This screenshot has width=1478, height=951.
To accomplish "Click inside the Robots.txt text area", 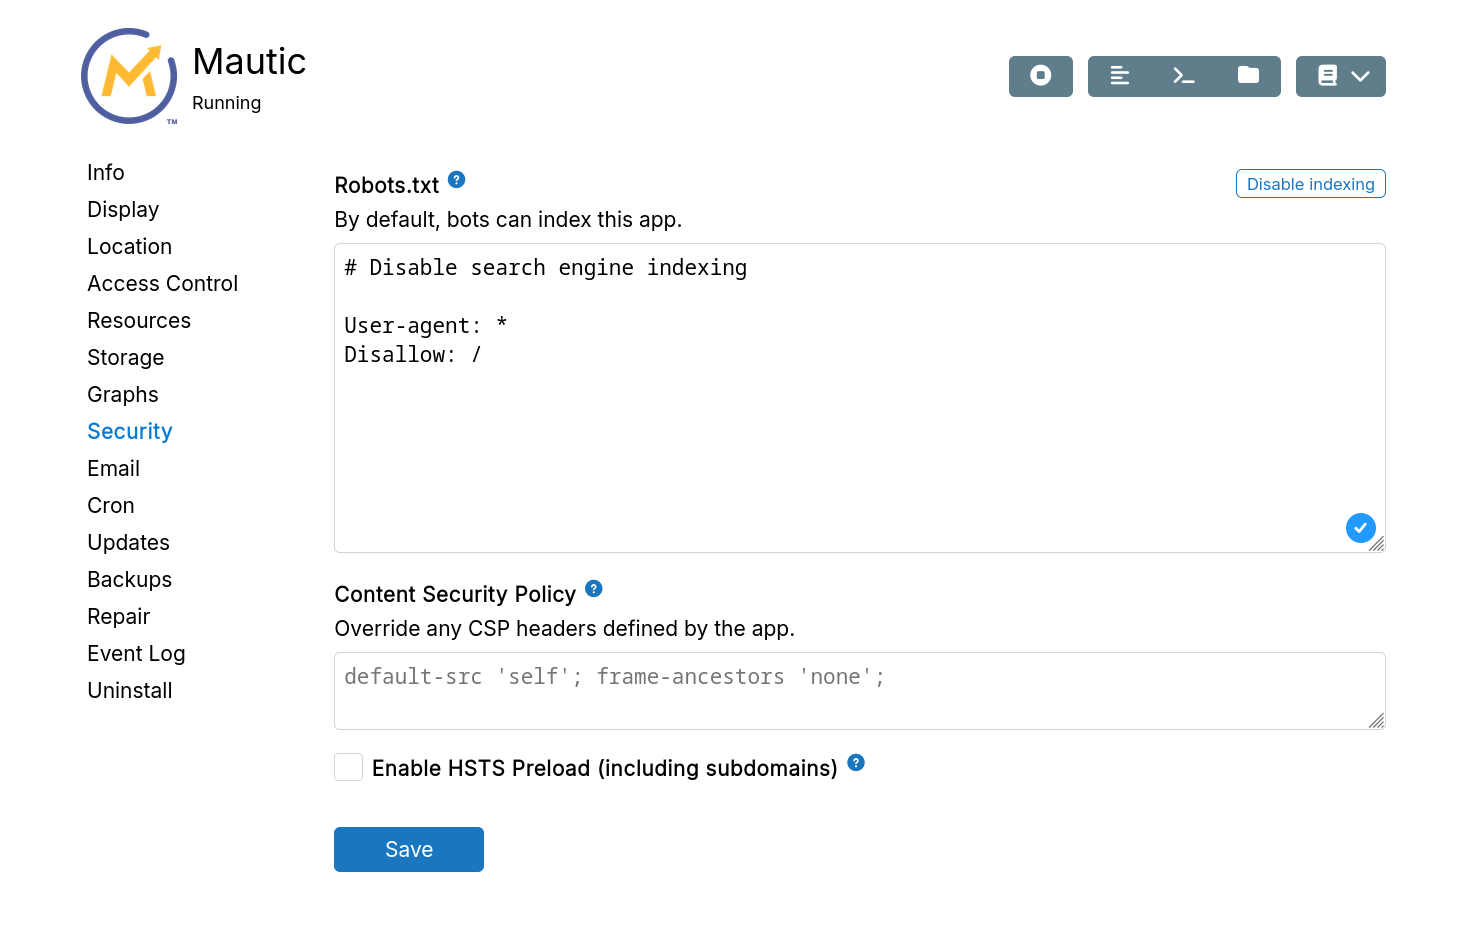I will coord(858,430).
